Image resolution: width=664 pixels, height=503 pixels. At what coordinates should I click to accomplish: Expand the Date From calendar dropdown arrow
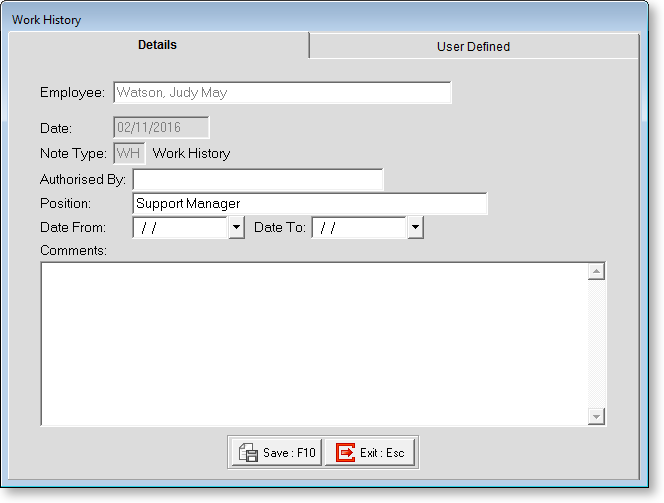coord(237,228)
